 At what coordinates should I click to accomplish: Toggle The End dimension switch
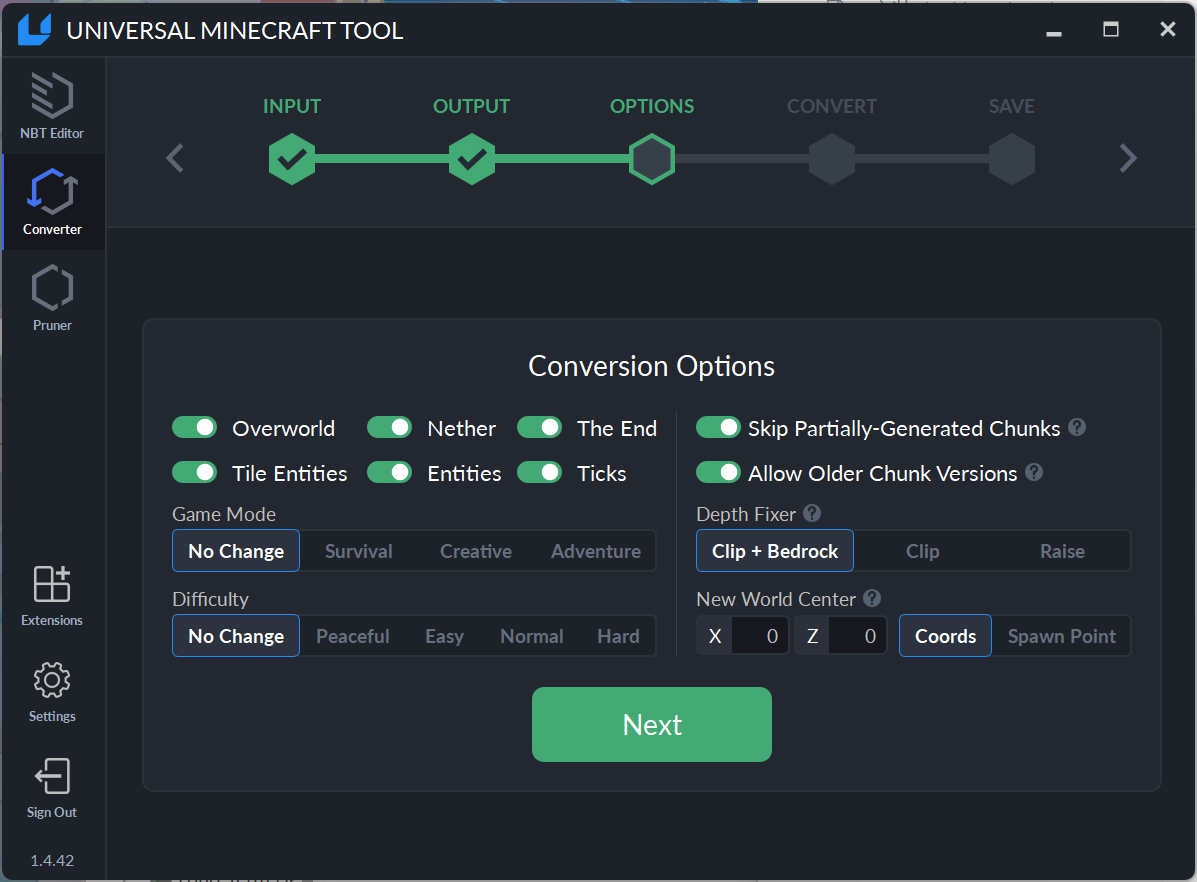point(540,428)
